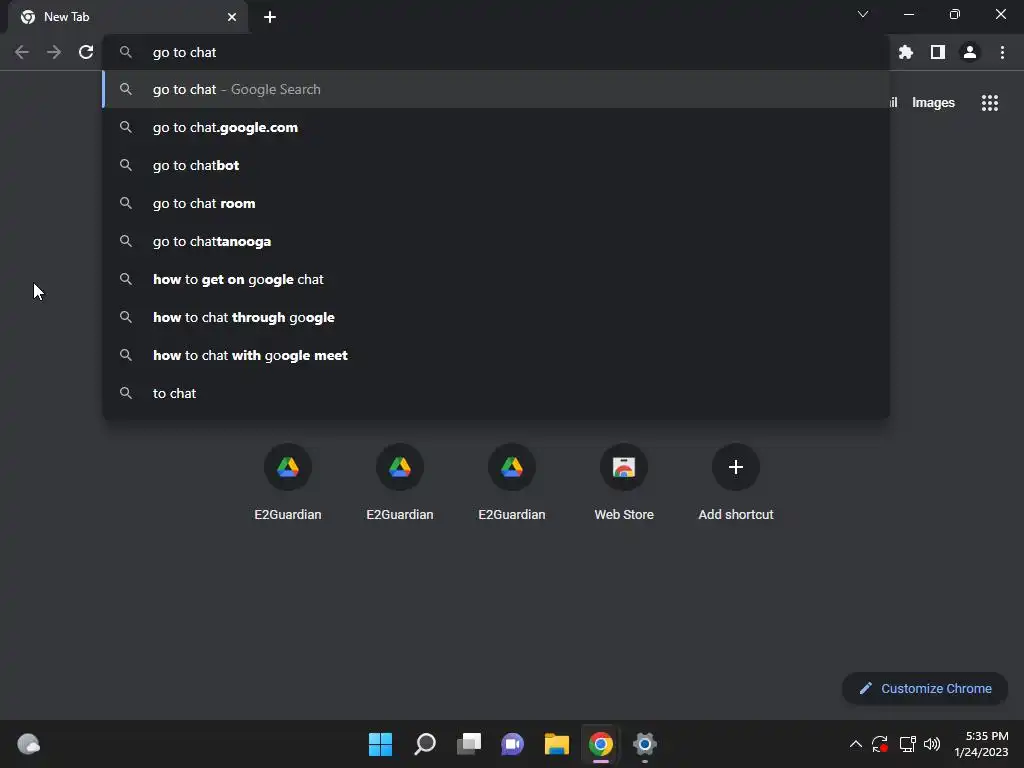Toggle the Chrome side panel icon
The image size is (1024, 768).
tap(938, 52)
